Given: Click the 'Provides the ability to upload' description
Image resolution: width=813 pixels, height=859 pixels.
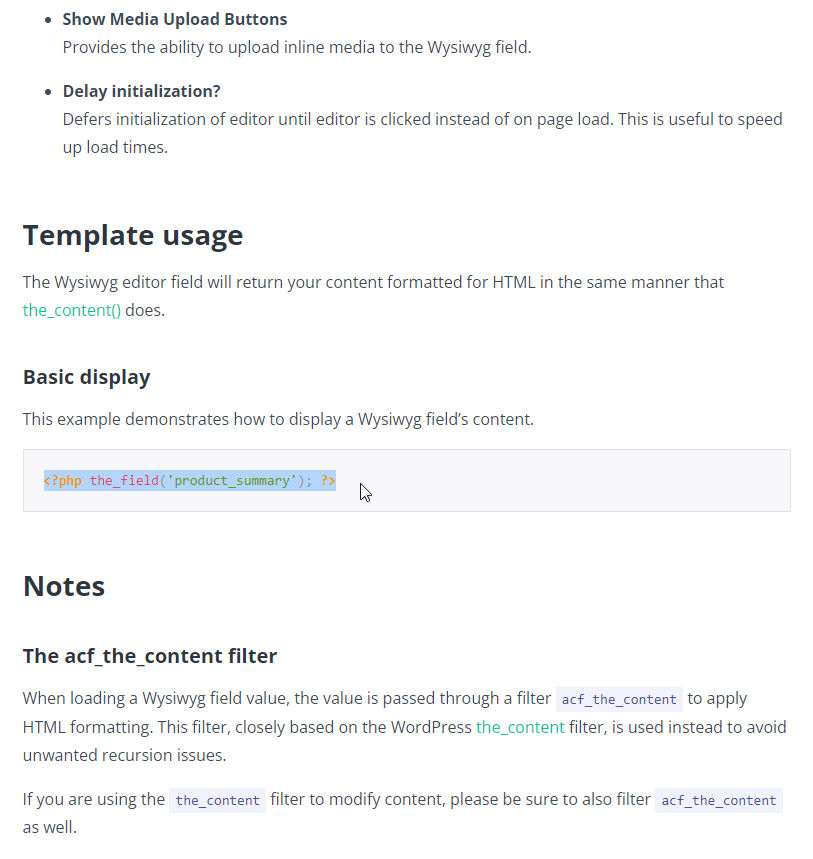Looking at the screenshot, I should (297, 47).
